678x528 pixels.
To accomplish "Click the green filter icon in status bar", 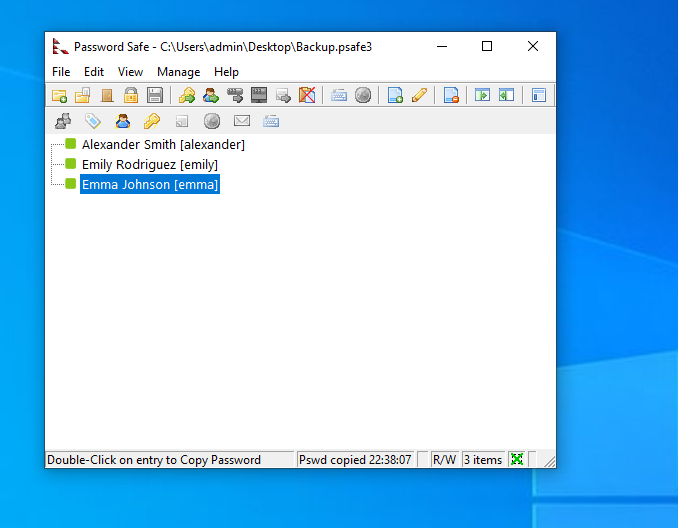I will (x=517, y=459).
